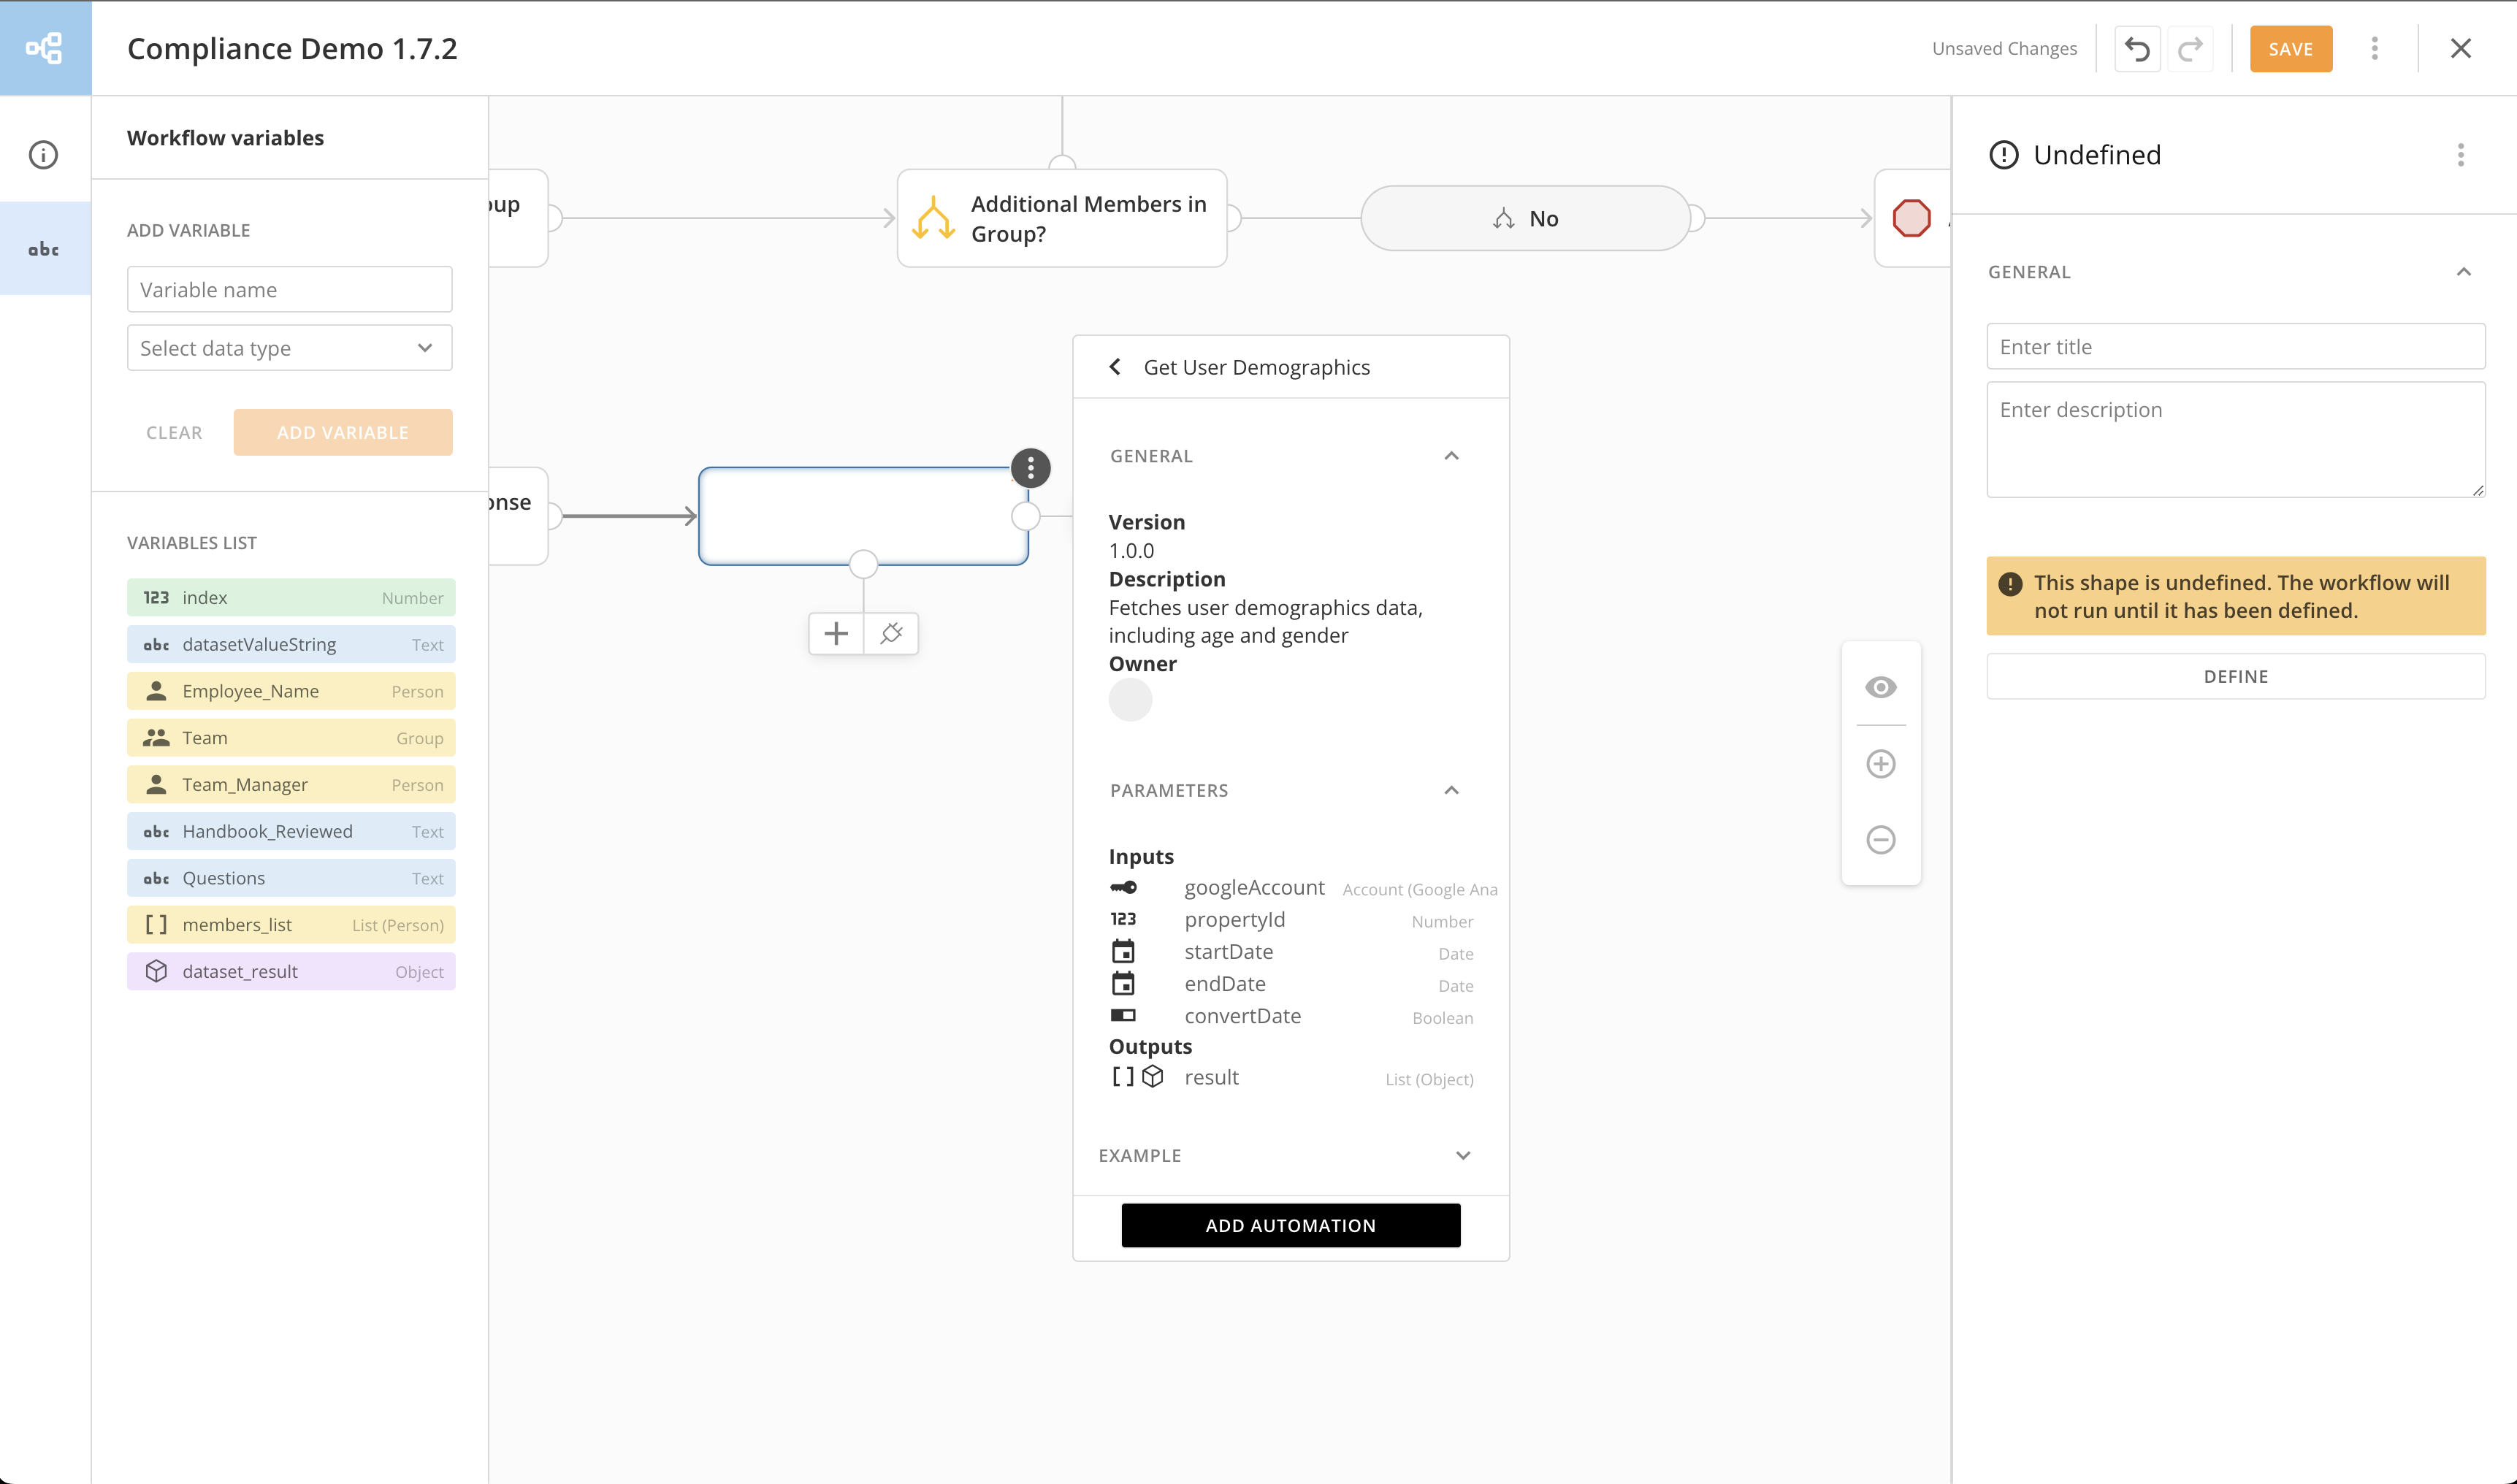Select the dataset_result variable
The height and width of the screenshot is (1484, 2517).
(x=291, y=972)
